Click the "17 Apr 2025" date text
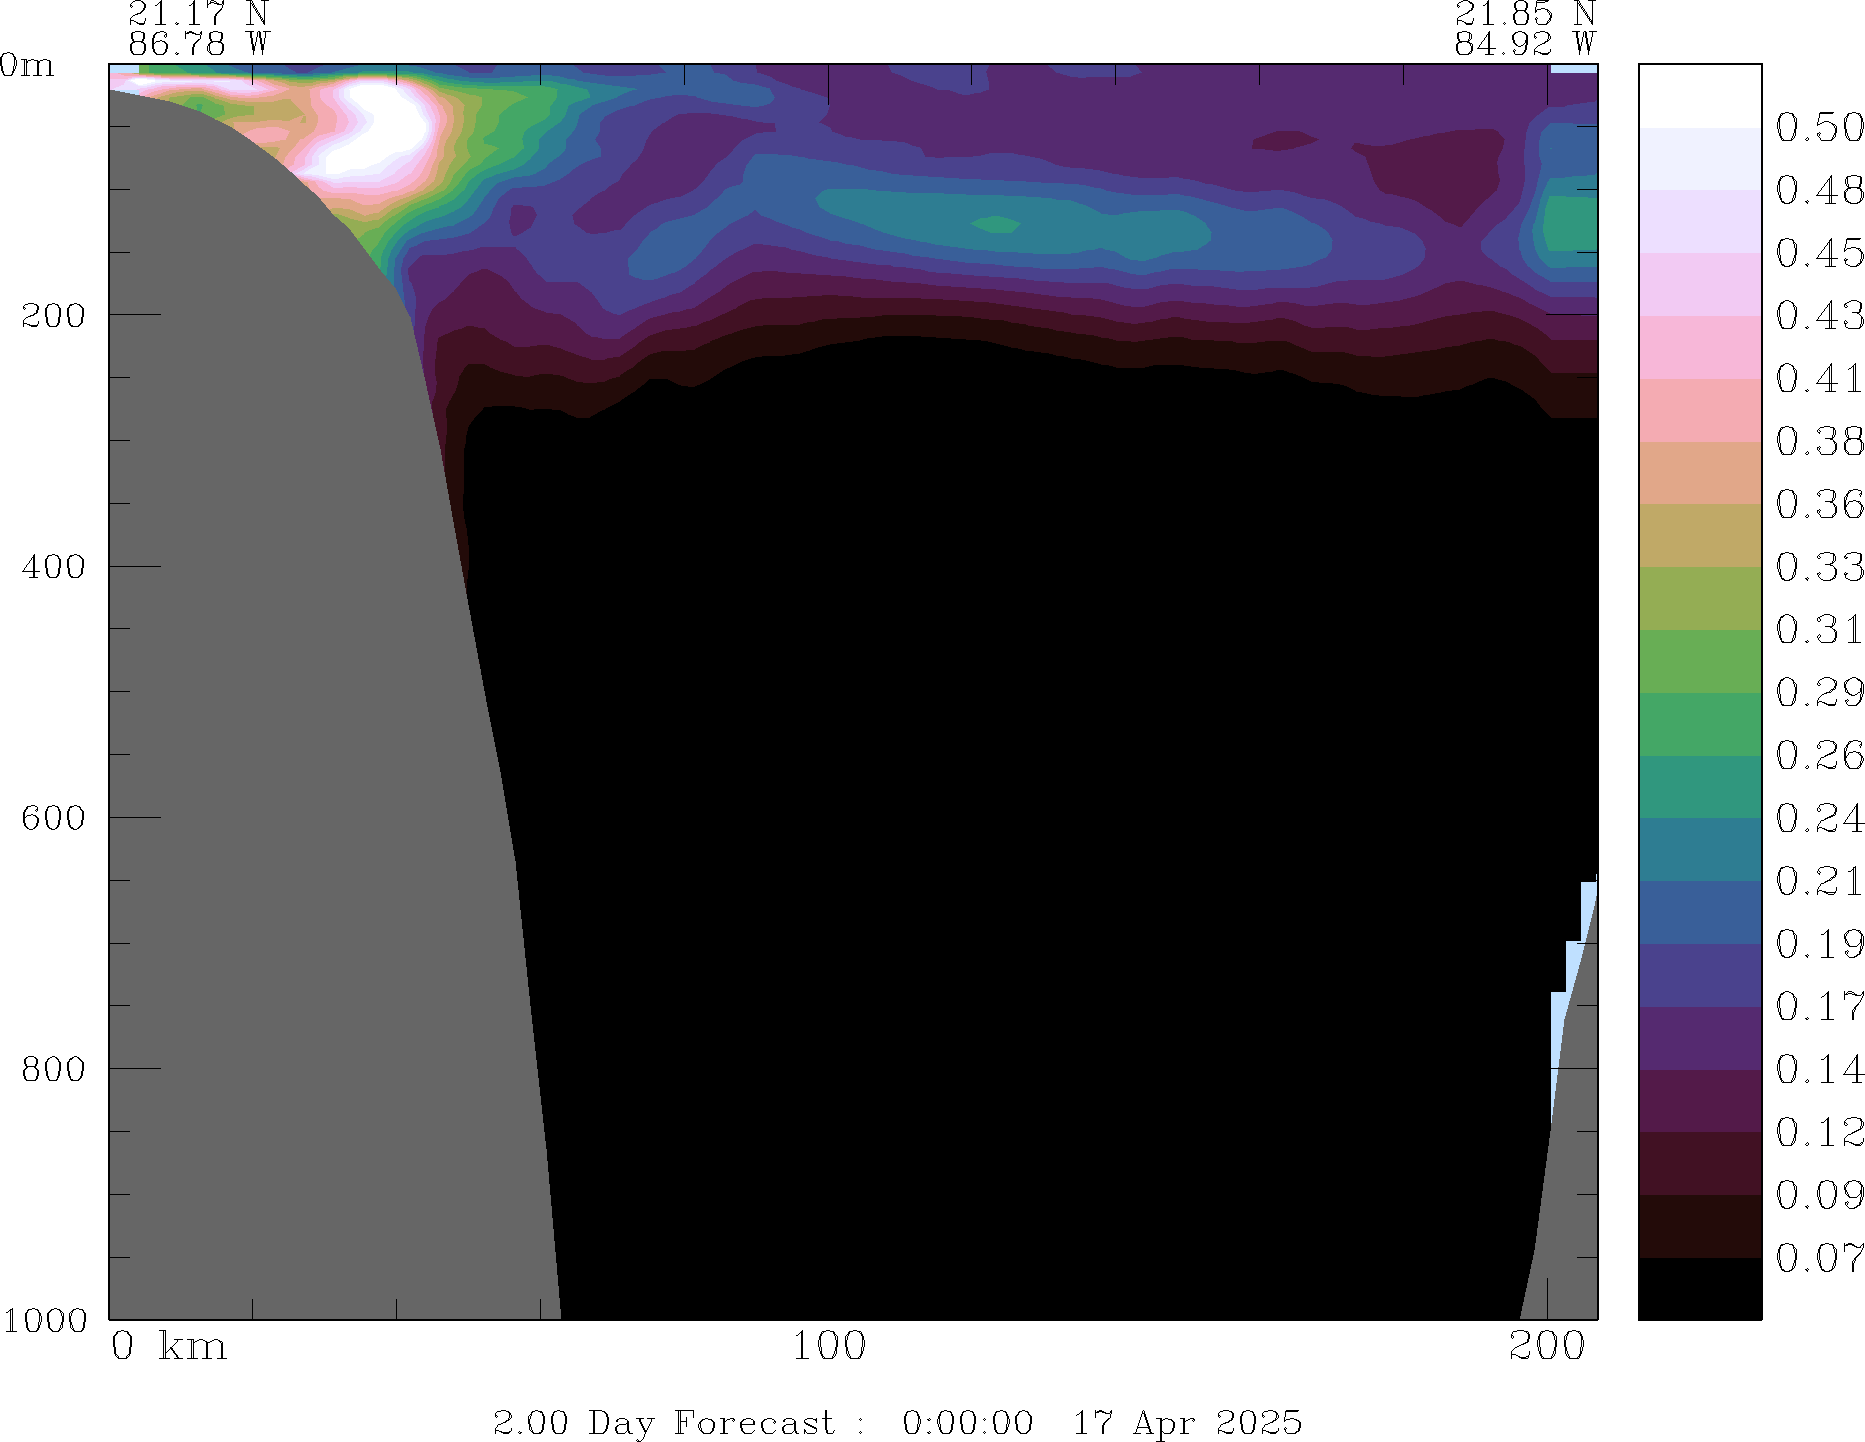This screenshot has height=1442, width=1865. click(x=1187, y=1422)
